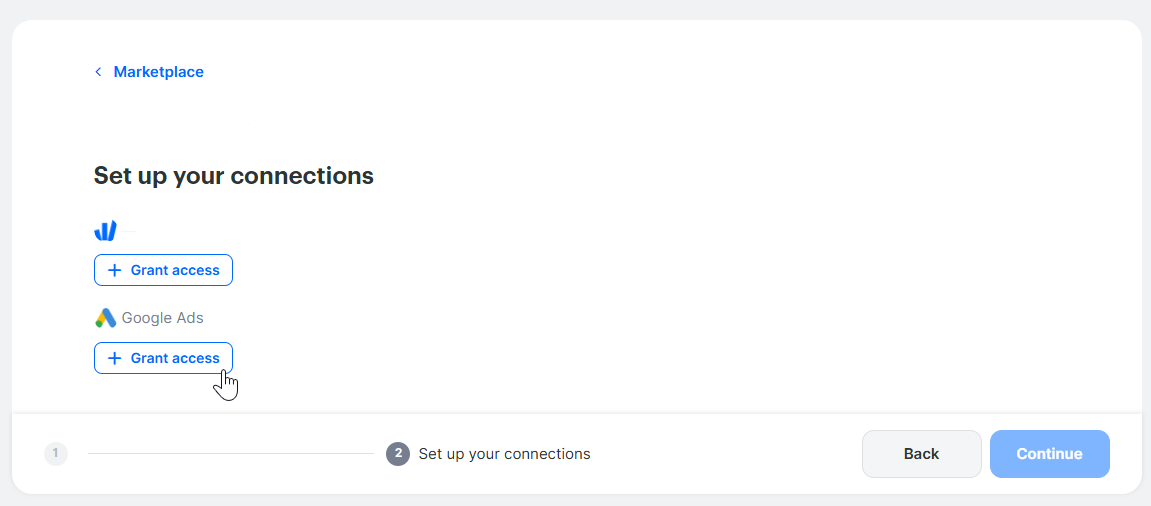Image resolution: width=1151 pixels, height=506 pixels.
Task: Grant access for Google Ads
Action: click(x=164, y=358)
